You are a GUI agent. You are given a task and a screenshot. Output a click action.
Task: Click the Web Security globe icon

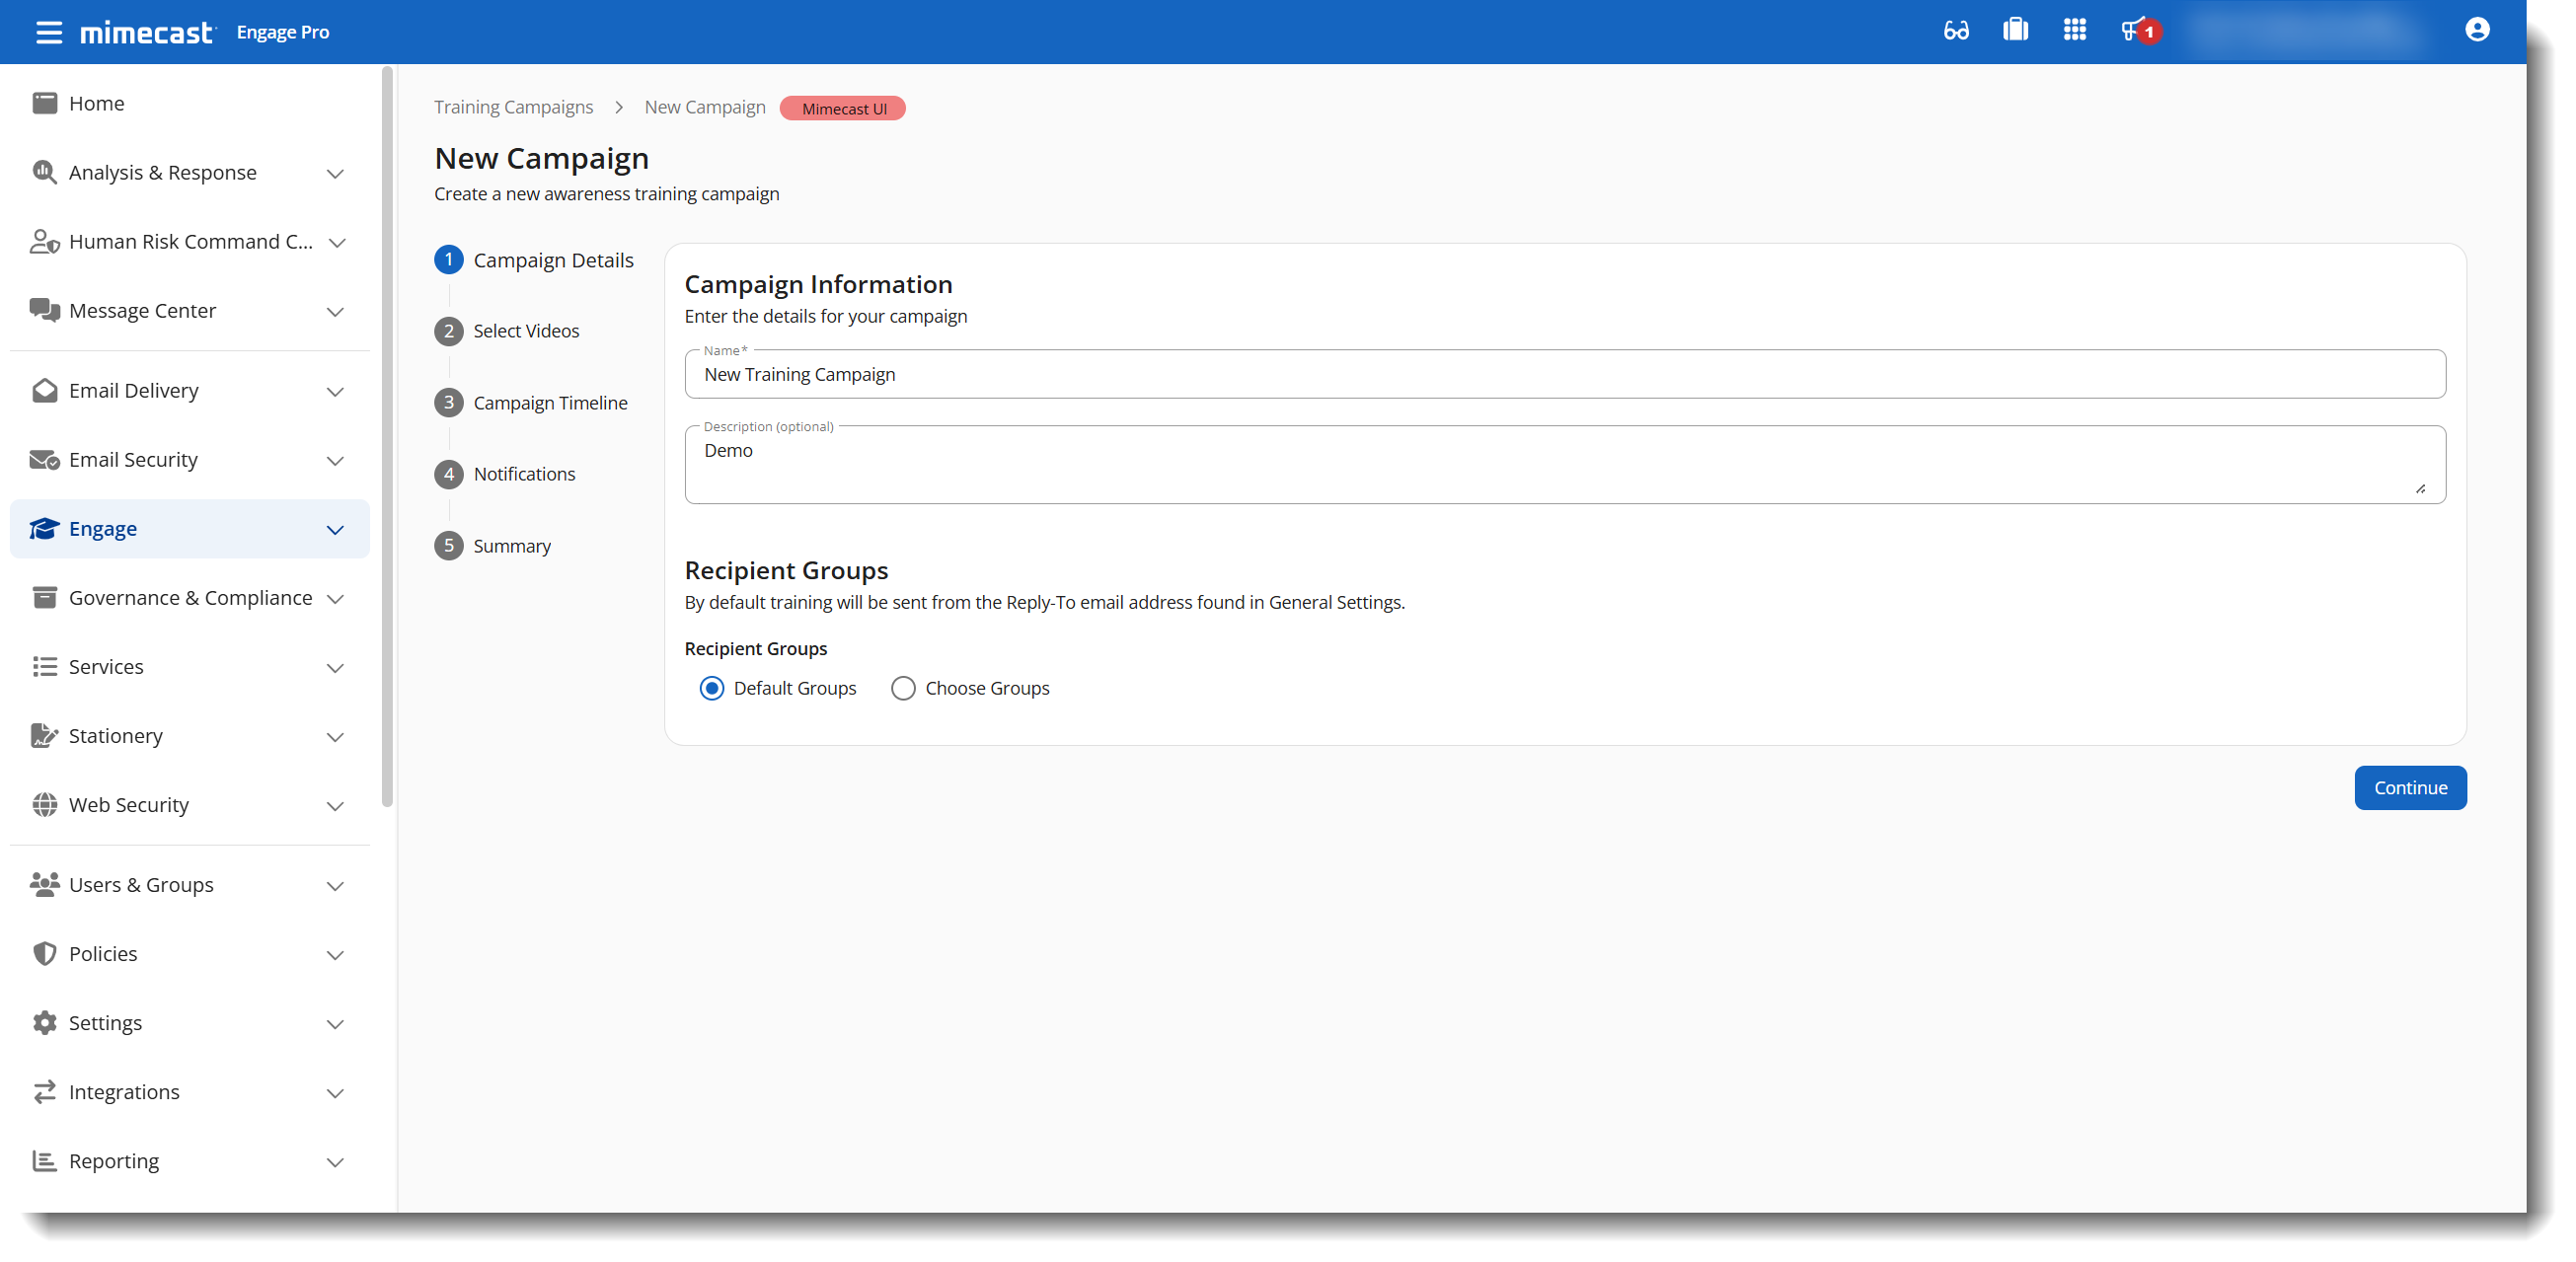coord(44,804)
